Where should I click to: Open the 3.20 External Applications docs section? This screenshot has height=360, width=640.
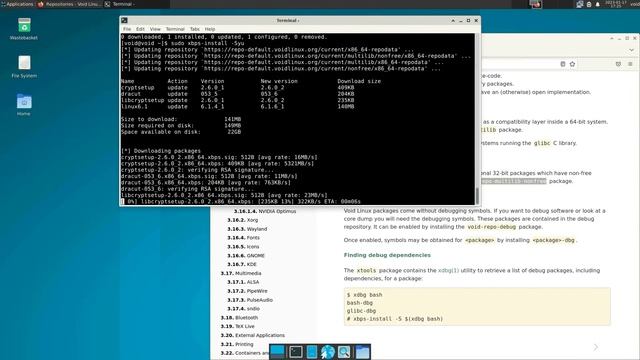(x=253, y=336)
